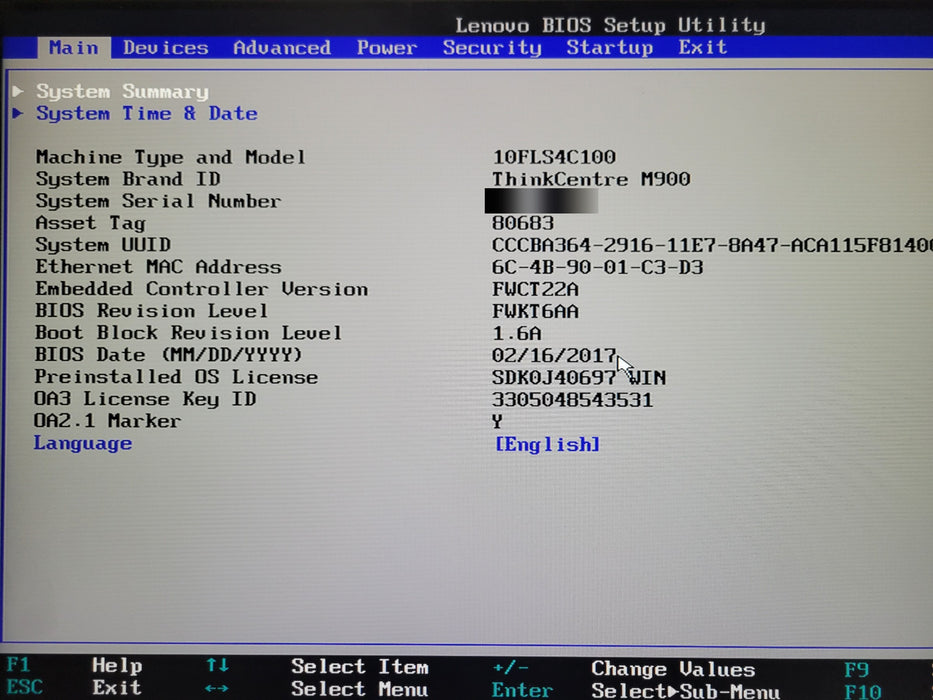The width and height of the screenshot is (933, 700).
Task: Click the Exit legend in footer
Action: pos(117,688)
